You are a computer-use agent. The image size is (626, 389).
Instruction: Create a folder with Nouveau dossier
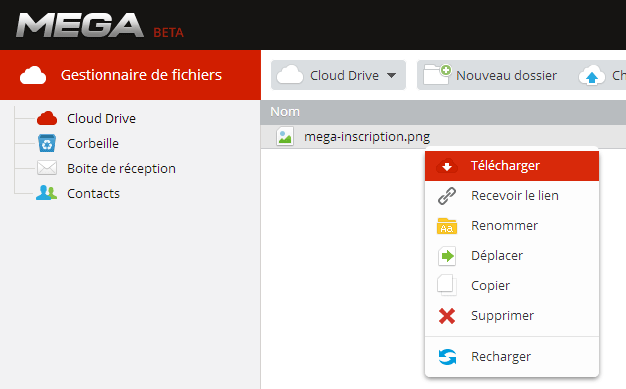(506, 75)
